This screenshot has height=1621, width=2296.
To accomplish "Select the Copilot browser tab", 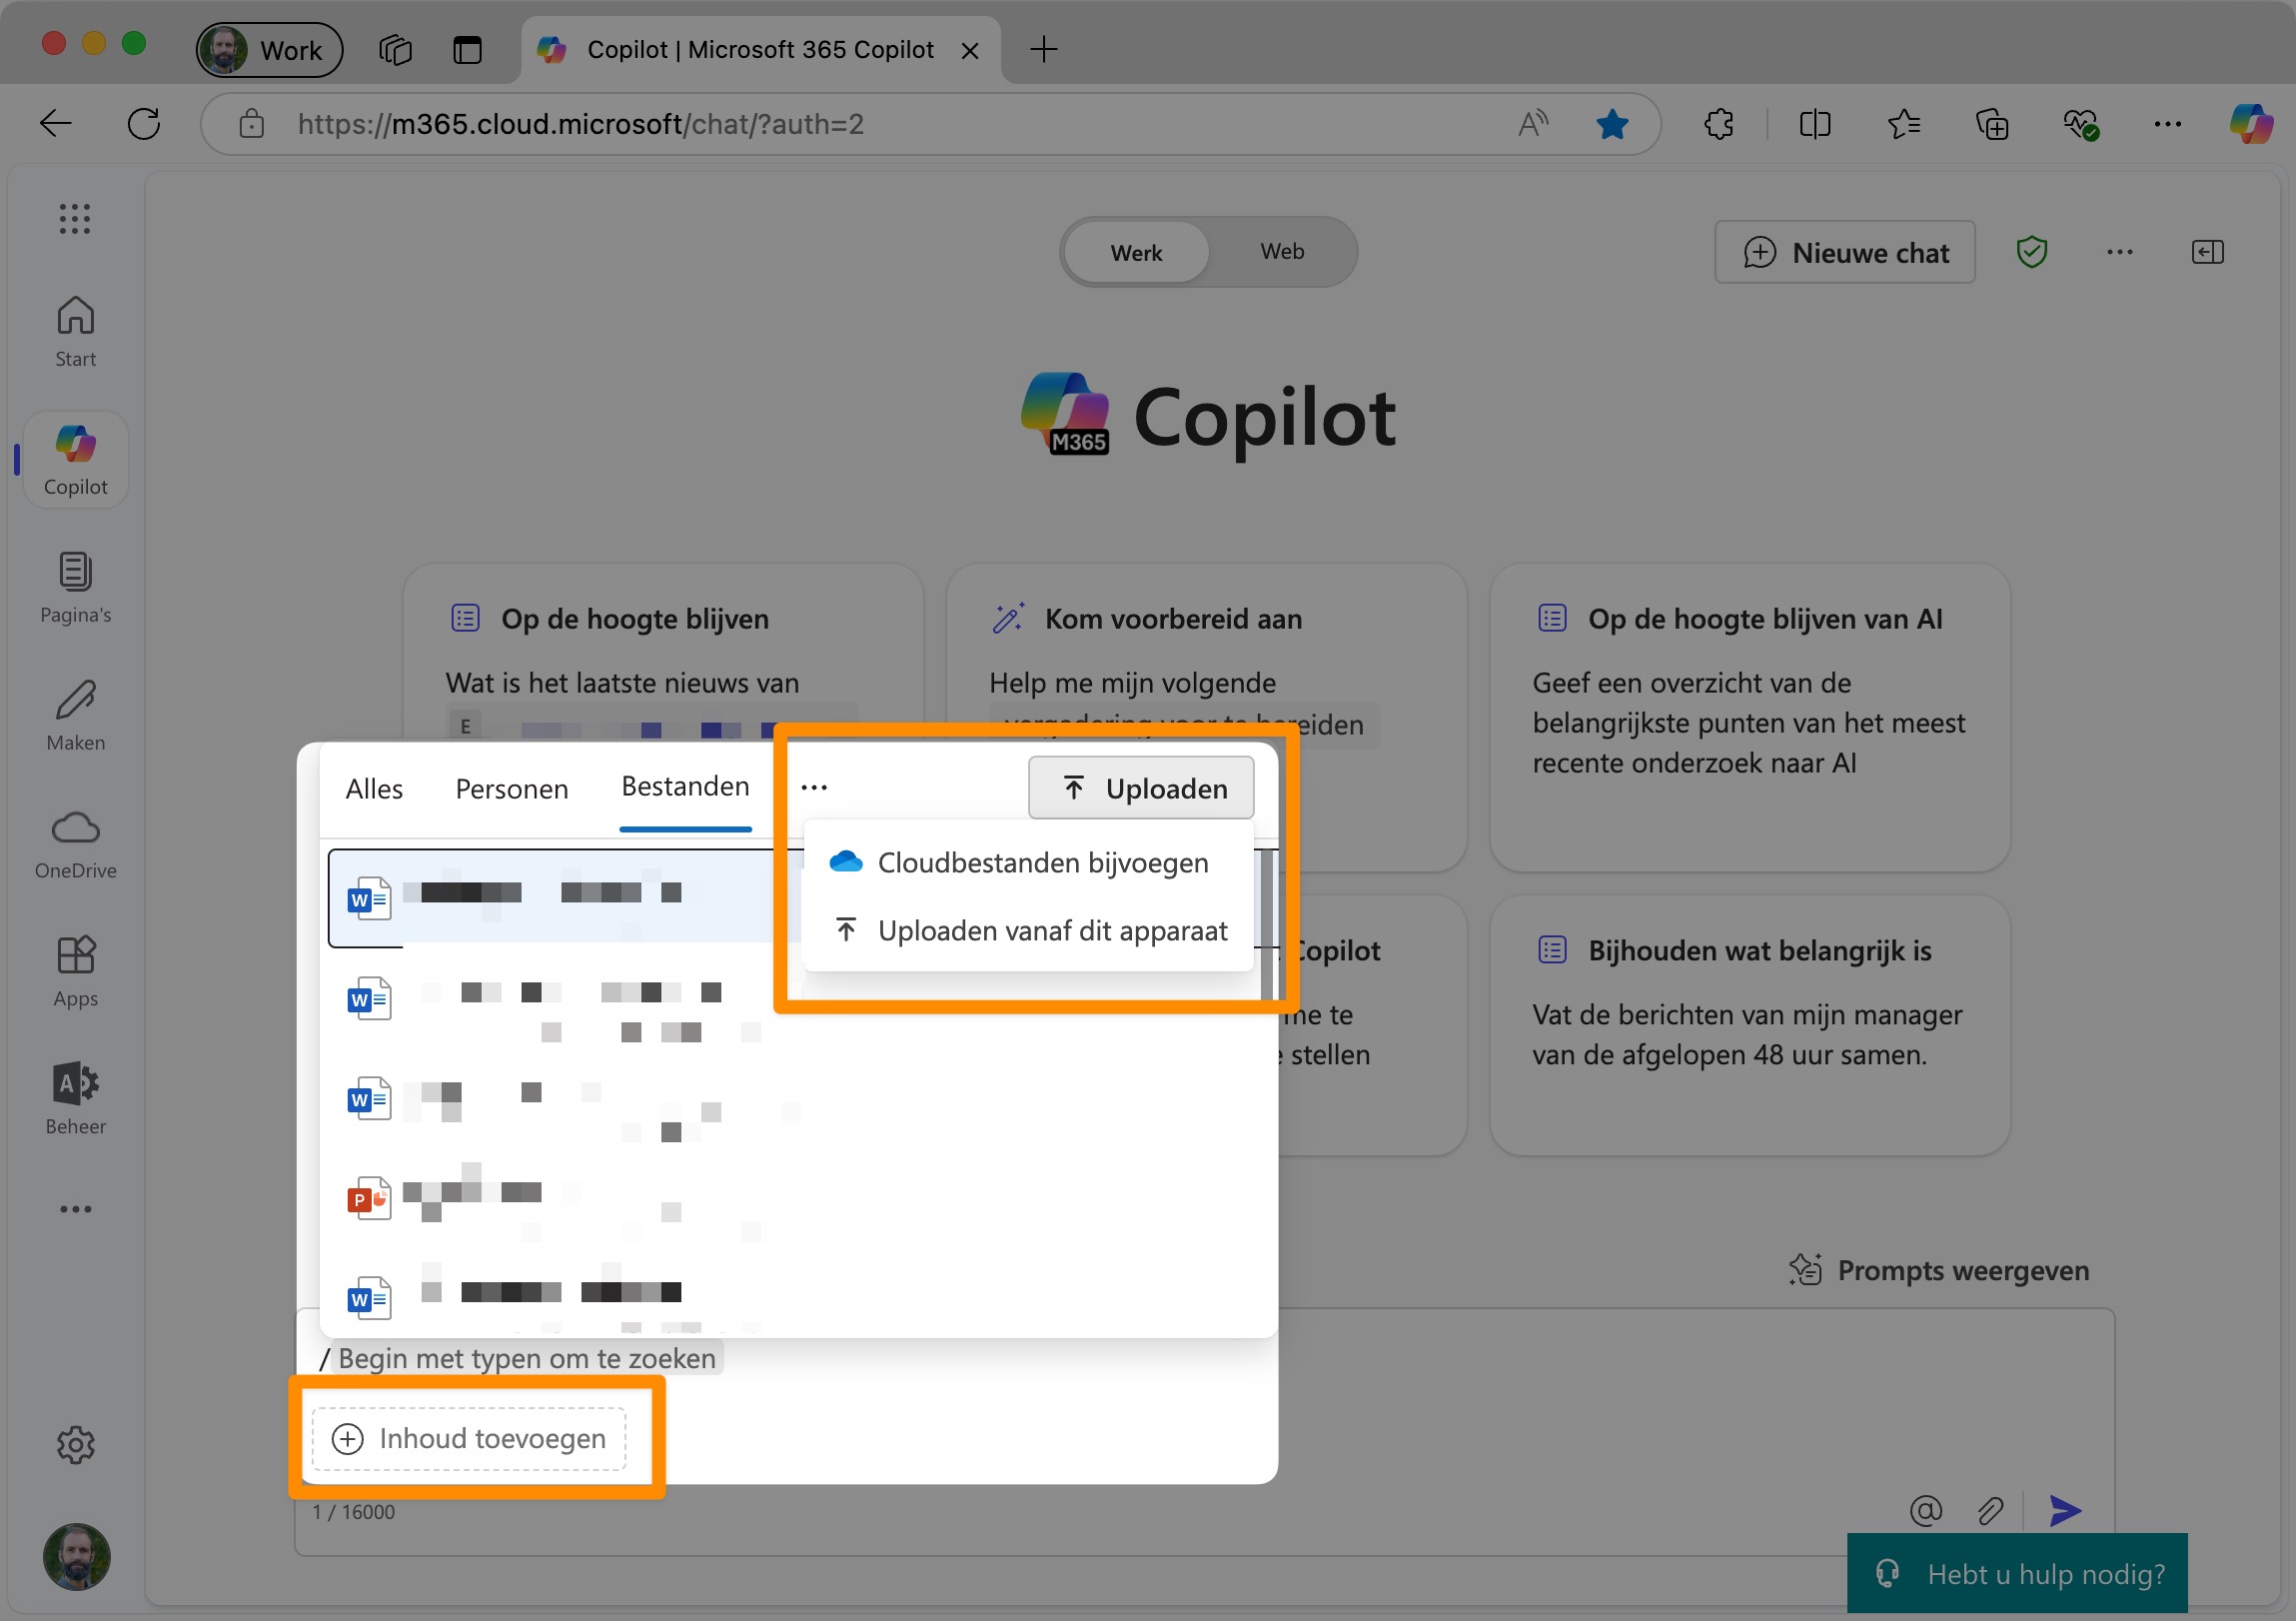I will tap(760, 50).
